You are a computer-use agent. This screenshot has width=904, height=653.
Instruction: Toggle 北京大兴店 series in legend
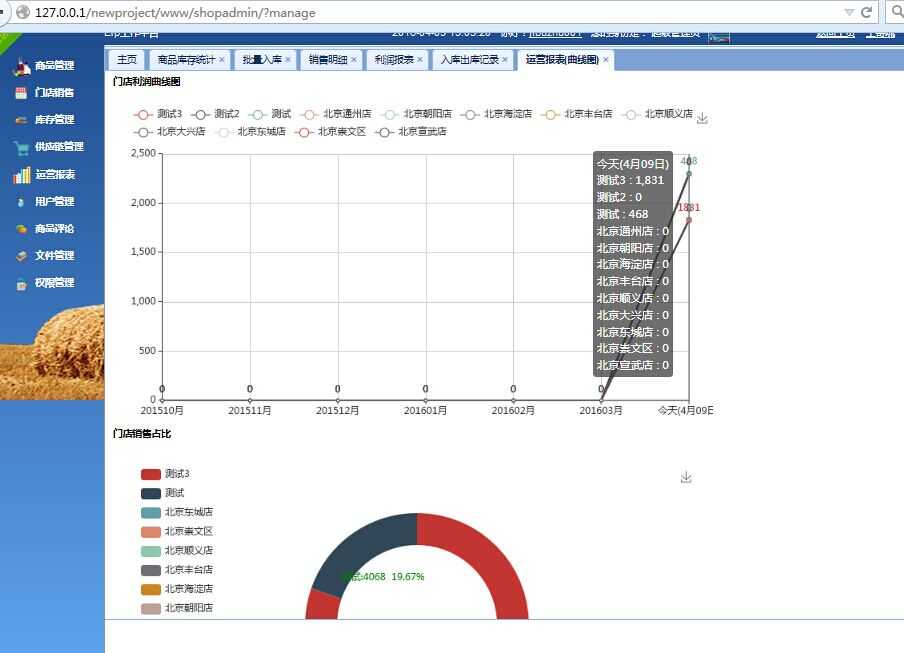170,131
